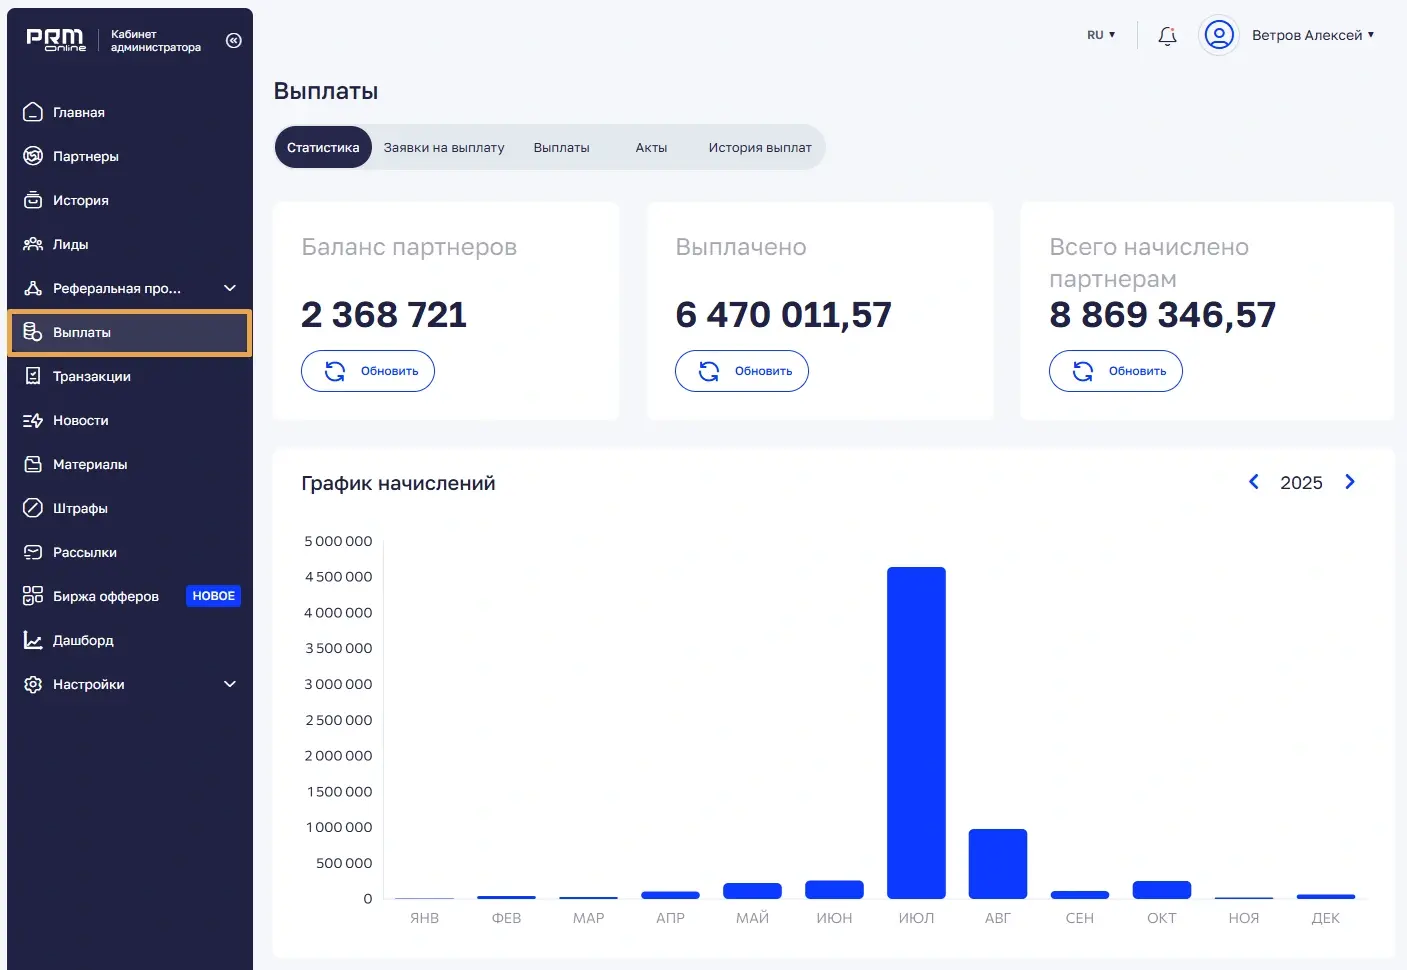
Task: Go to next year in chart
Action: (x=1350, y=482)
